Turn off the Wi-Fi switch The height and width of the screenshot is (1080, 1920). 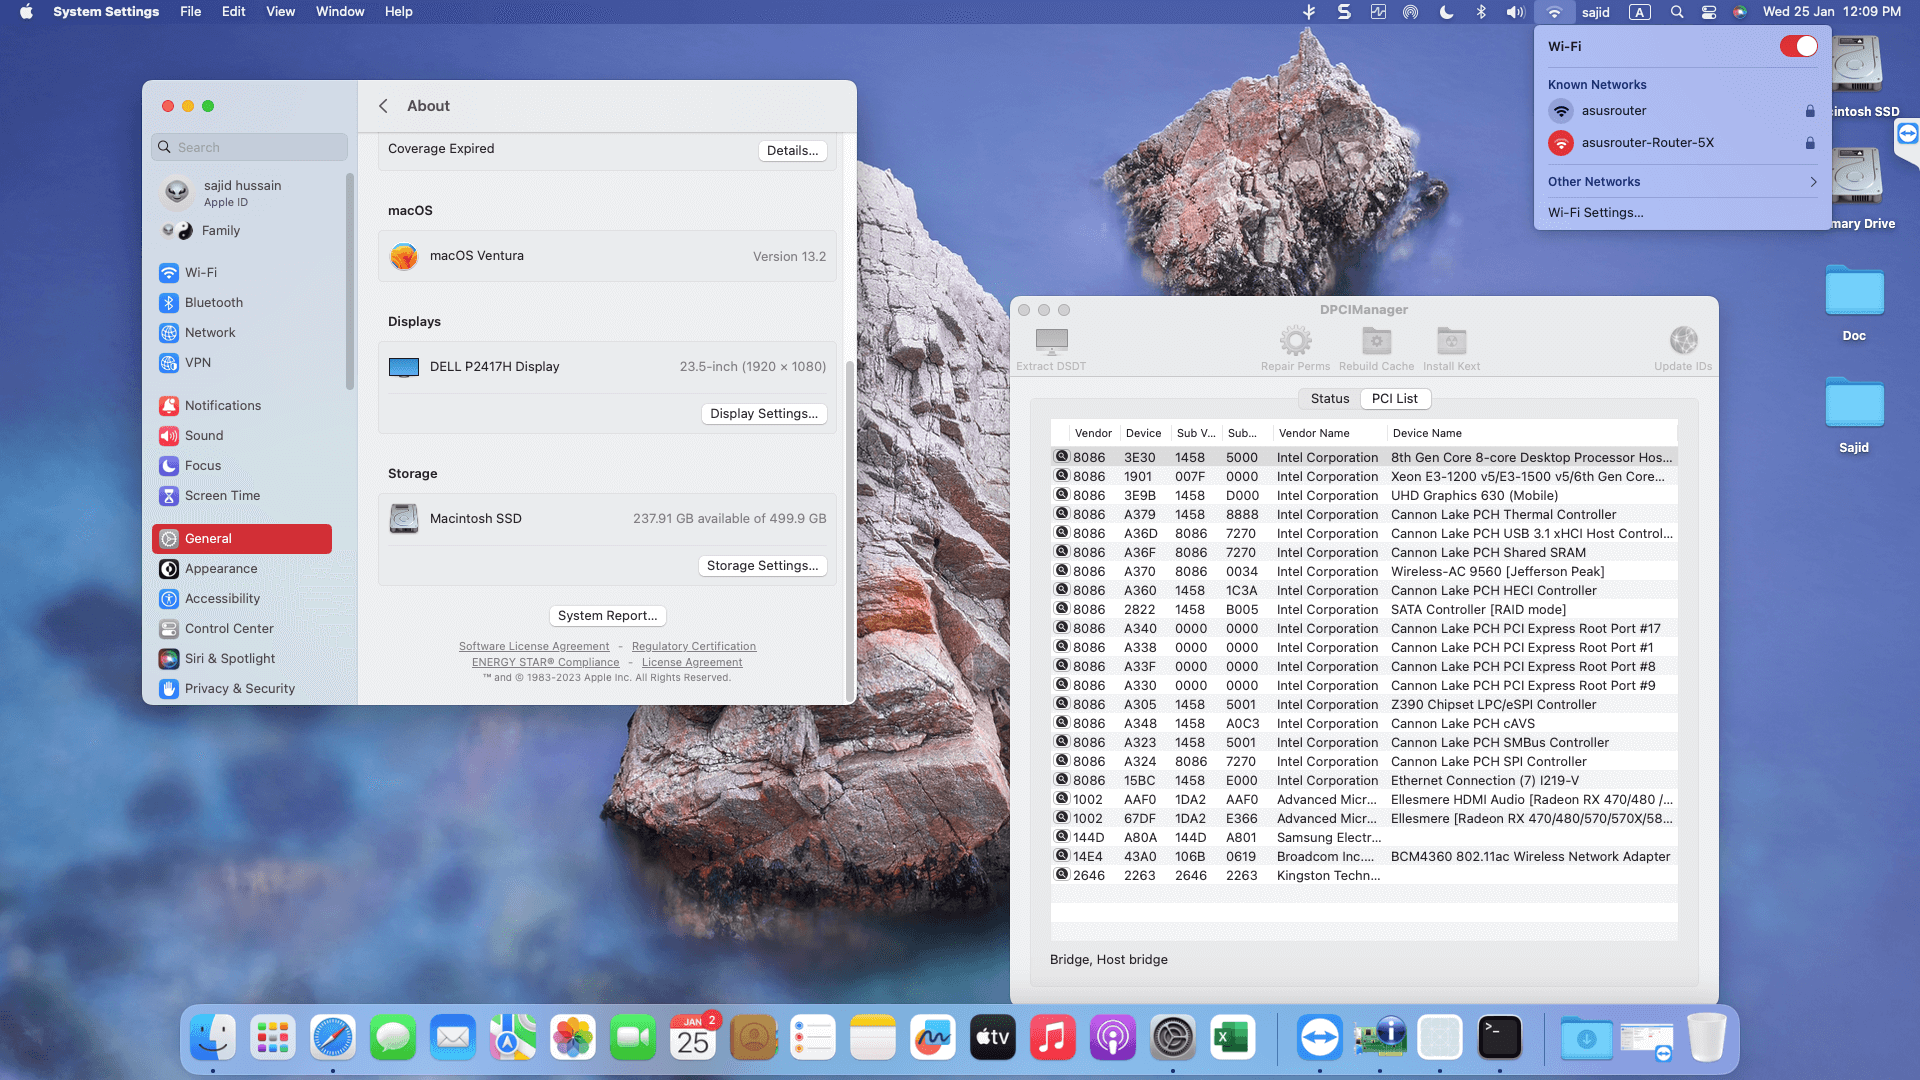[x=1798, y=46]
